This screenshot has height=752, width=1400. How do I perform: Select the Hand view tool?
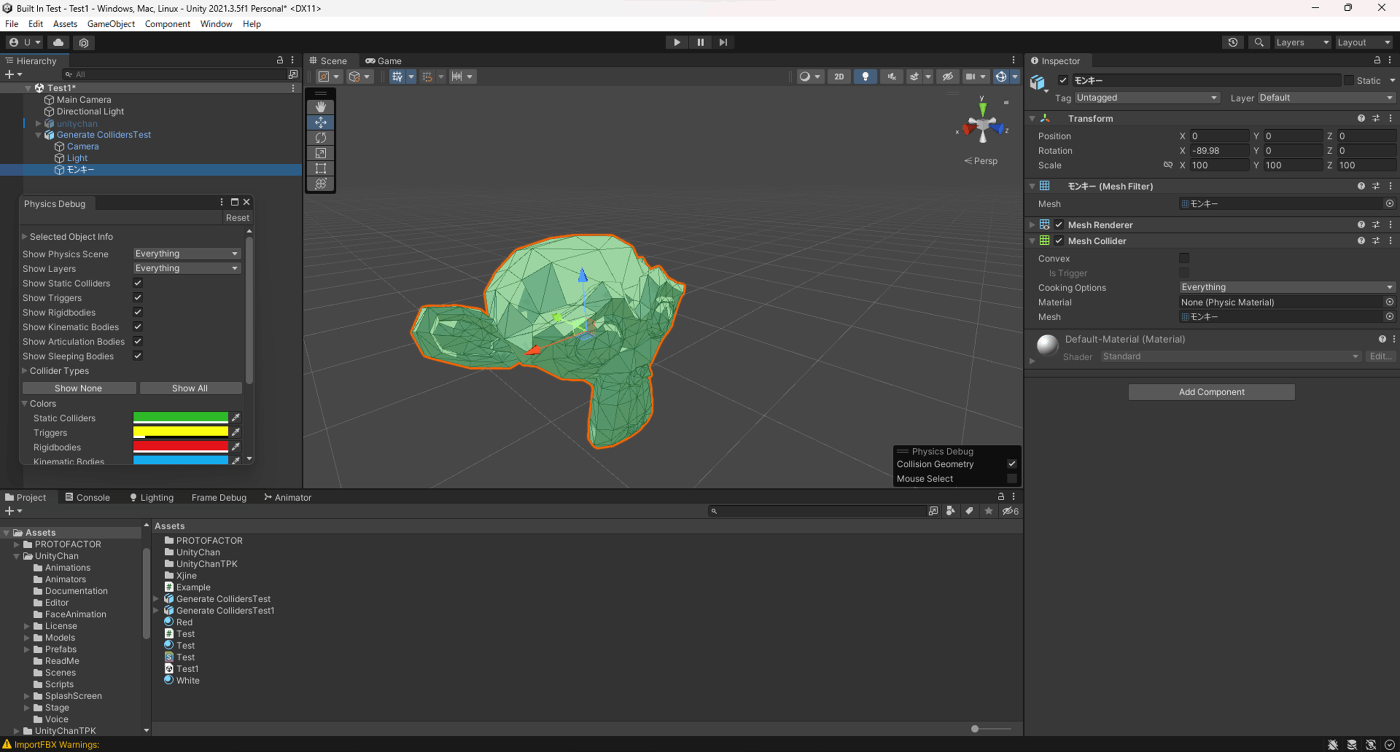[x=320, y=107]
